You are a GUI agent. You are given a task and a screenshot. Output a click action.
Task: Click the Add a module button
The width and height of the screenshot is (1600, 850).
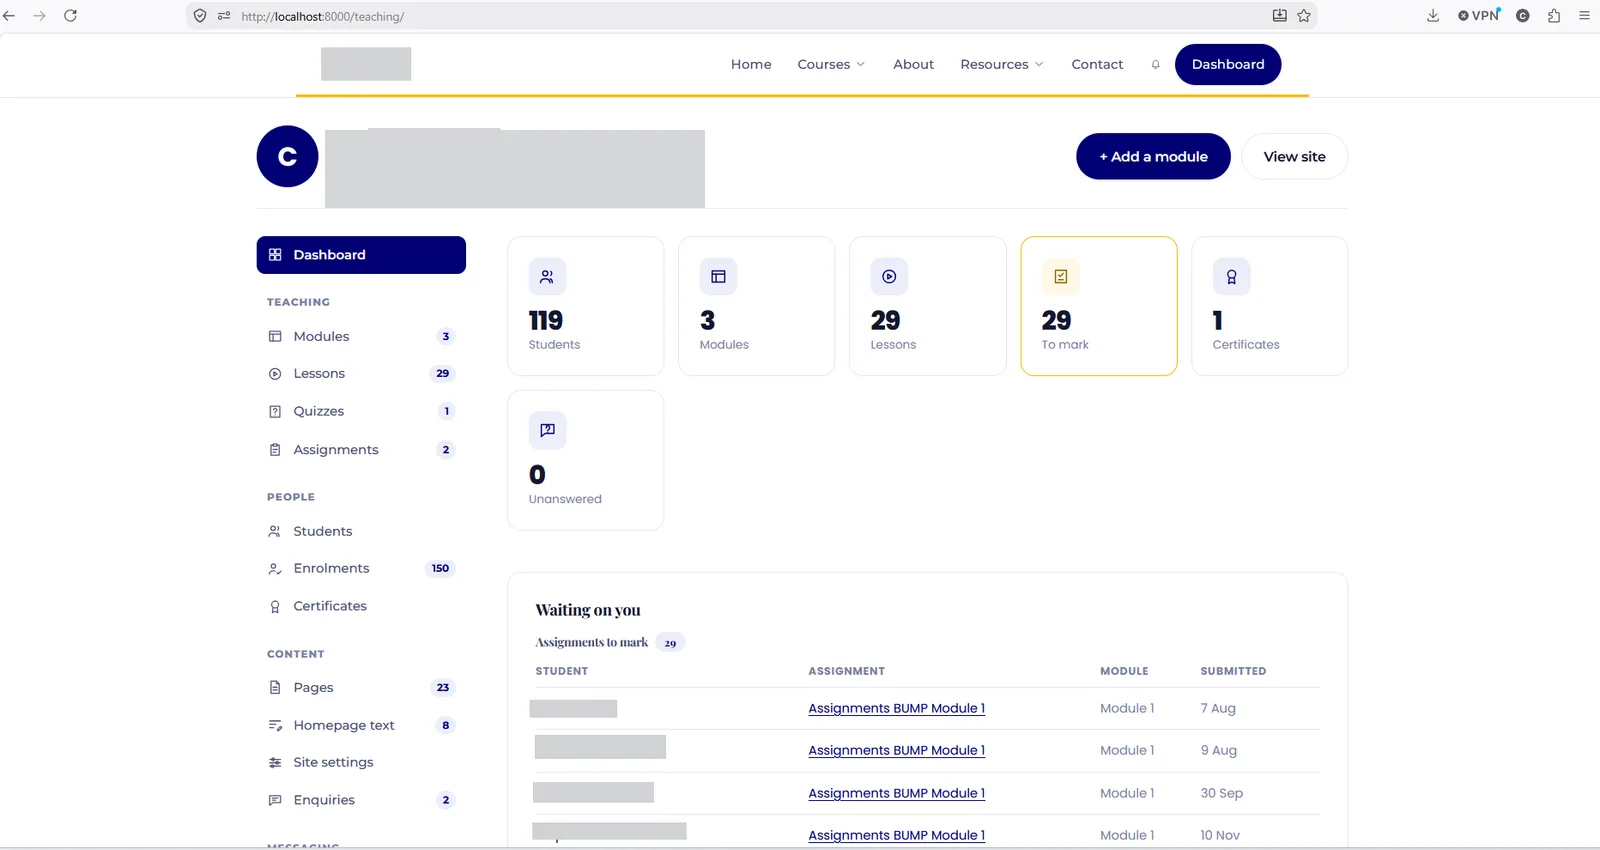(x=1153, y=157)
